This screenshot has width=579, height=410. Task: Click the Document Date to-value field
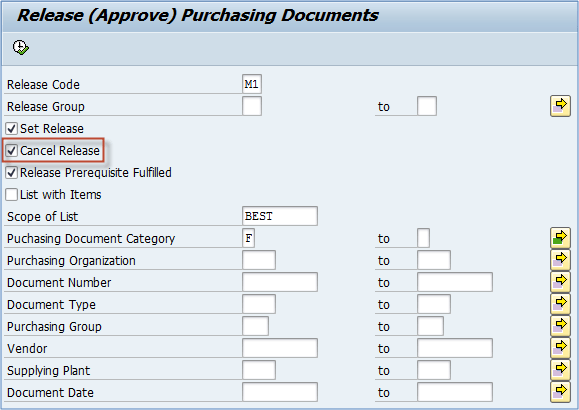click(x=455, y=392)
